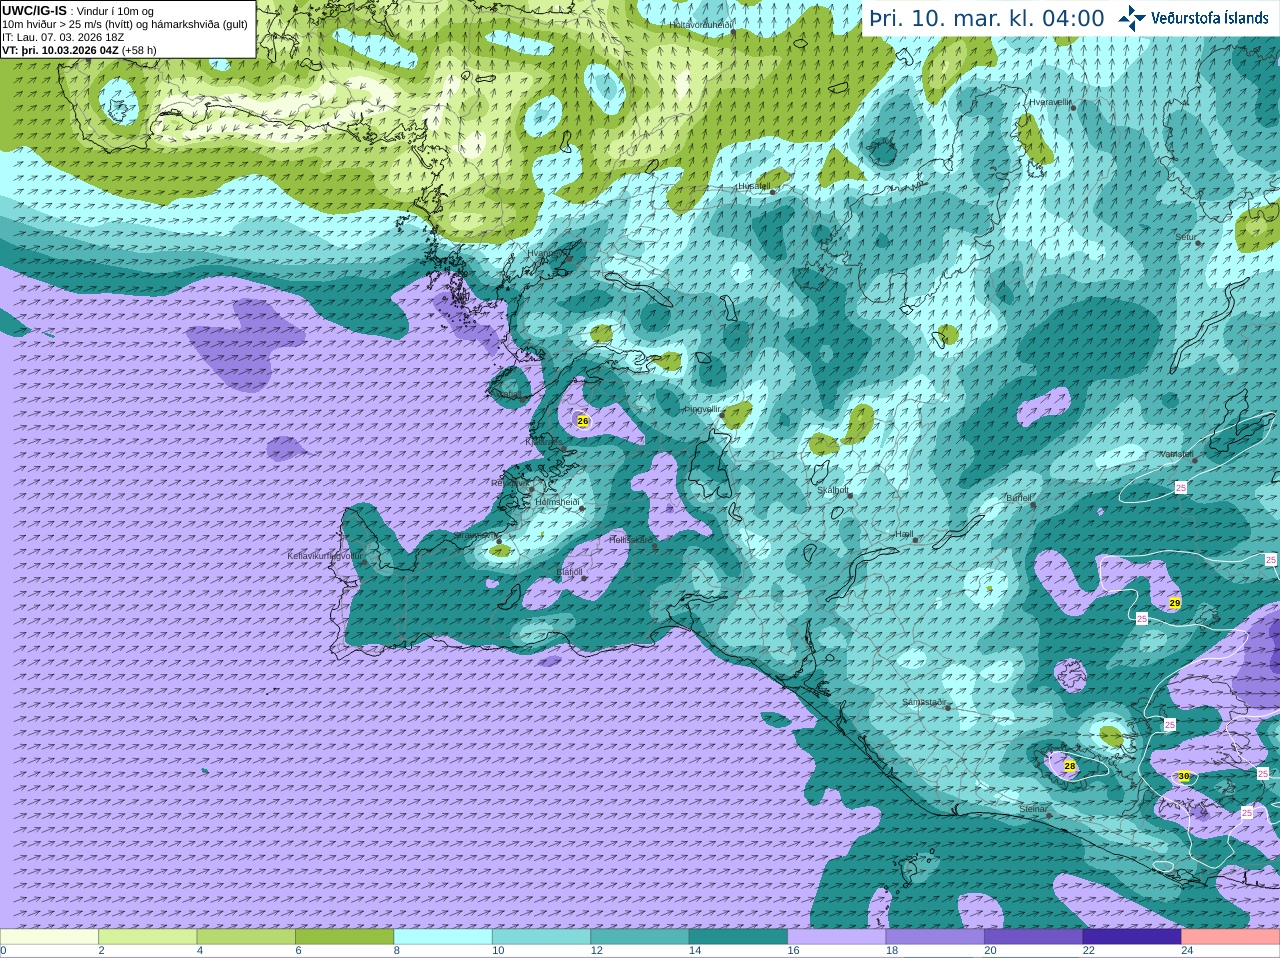Click the Sámsstaðir station label
Image resolution: width=1280 pixels, height=958 pixels.
(923, 702)
